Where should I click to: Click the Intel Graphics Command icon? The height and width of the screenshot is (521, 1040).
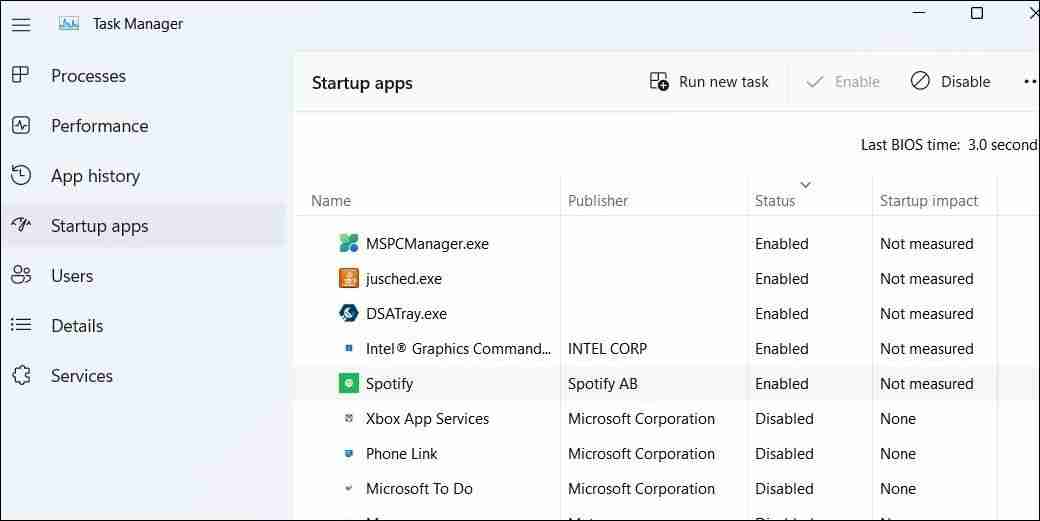point(349,348)
